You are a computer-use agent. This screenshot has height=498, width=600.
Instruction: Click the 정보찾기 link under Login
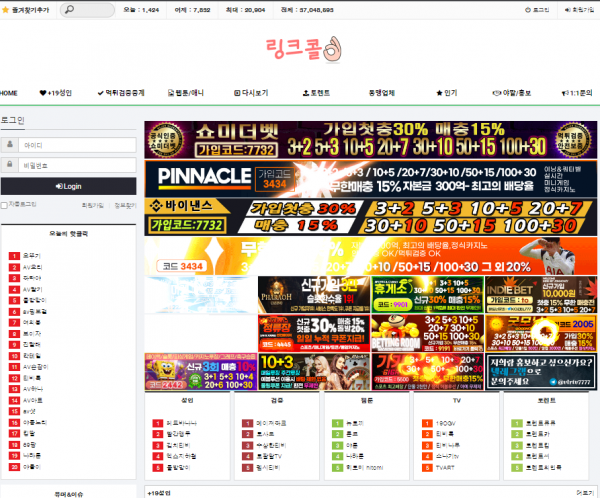pos(124,204)
